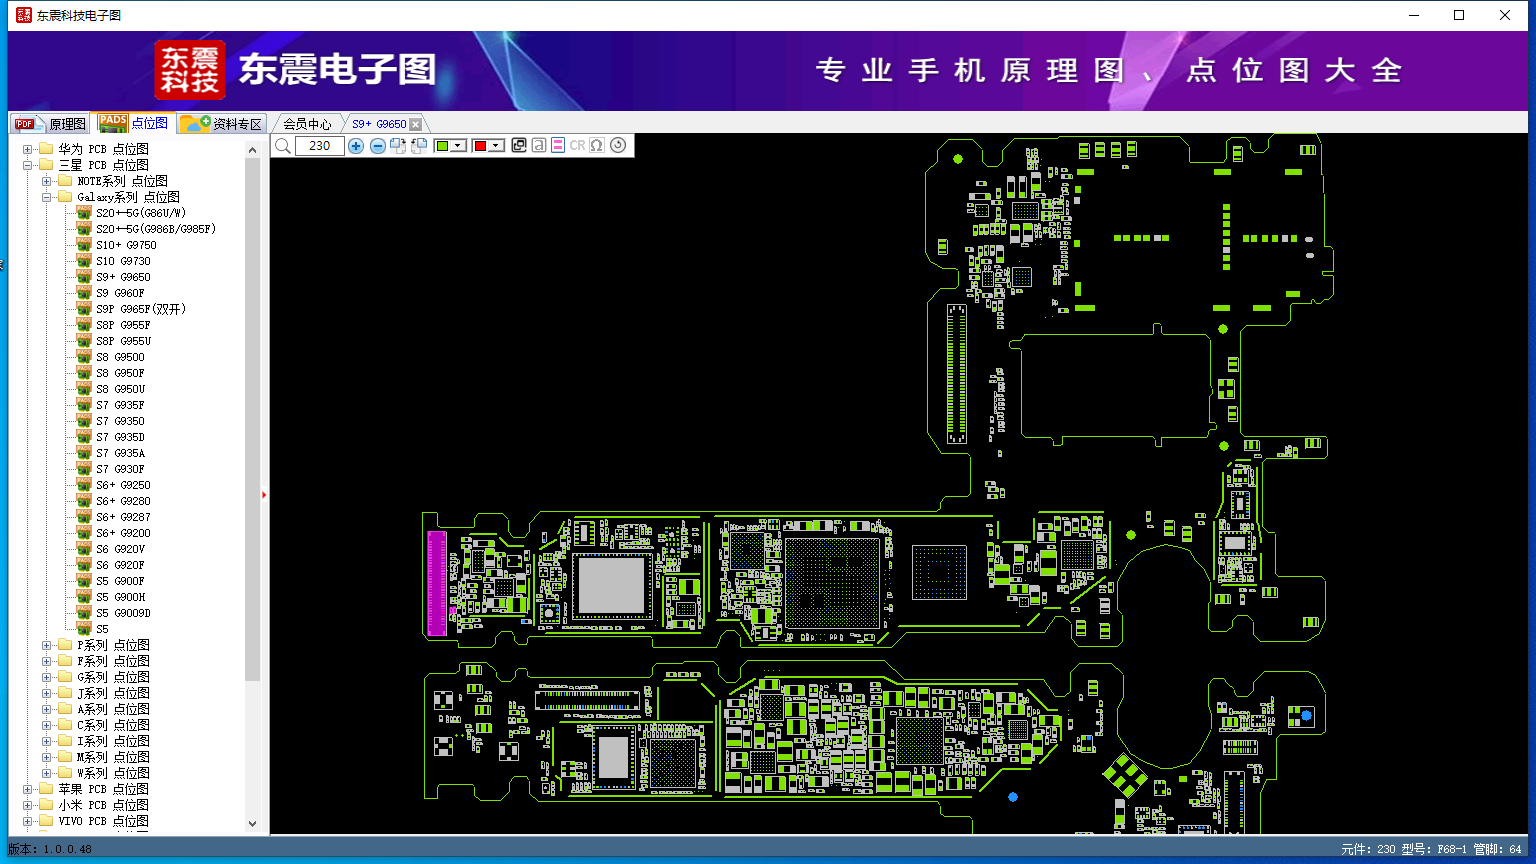The height and width of the screenshot is (864, 1536).
Task: Toggle the CR component filter
Action: coord(577,145)
